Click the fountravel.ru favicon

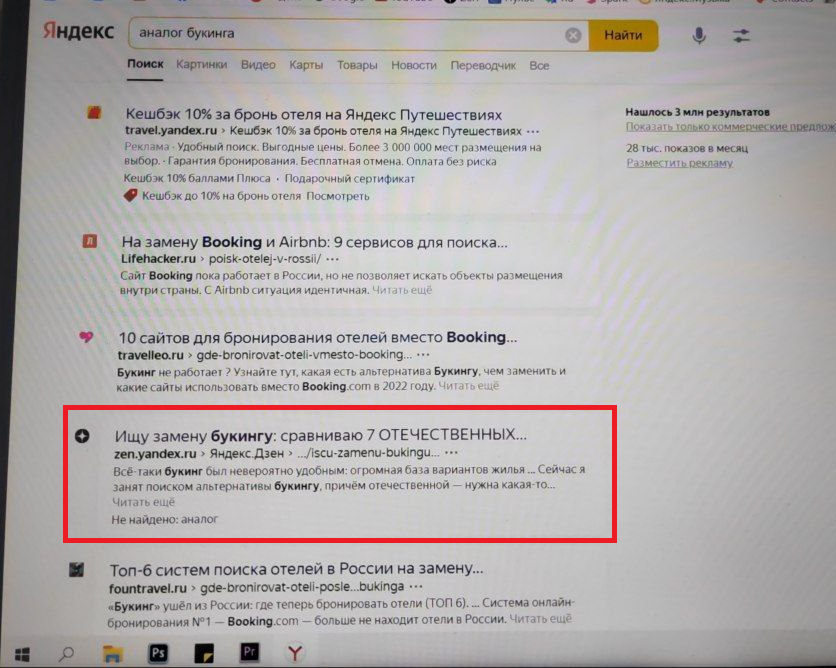click(77, 569)
